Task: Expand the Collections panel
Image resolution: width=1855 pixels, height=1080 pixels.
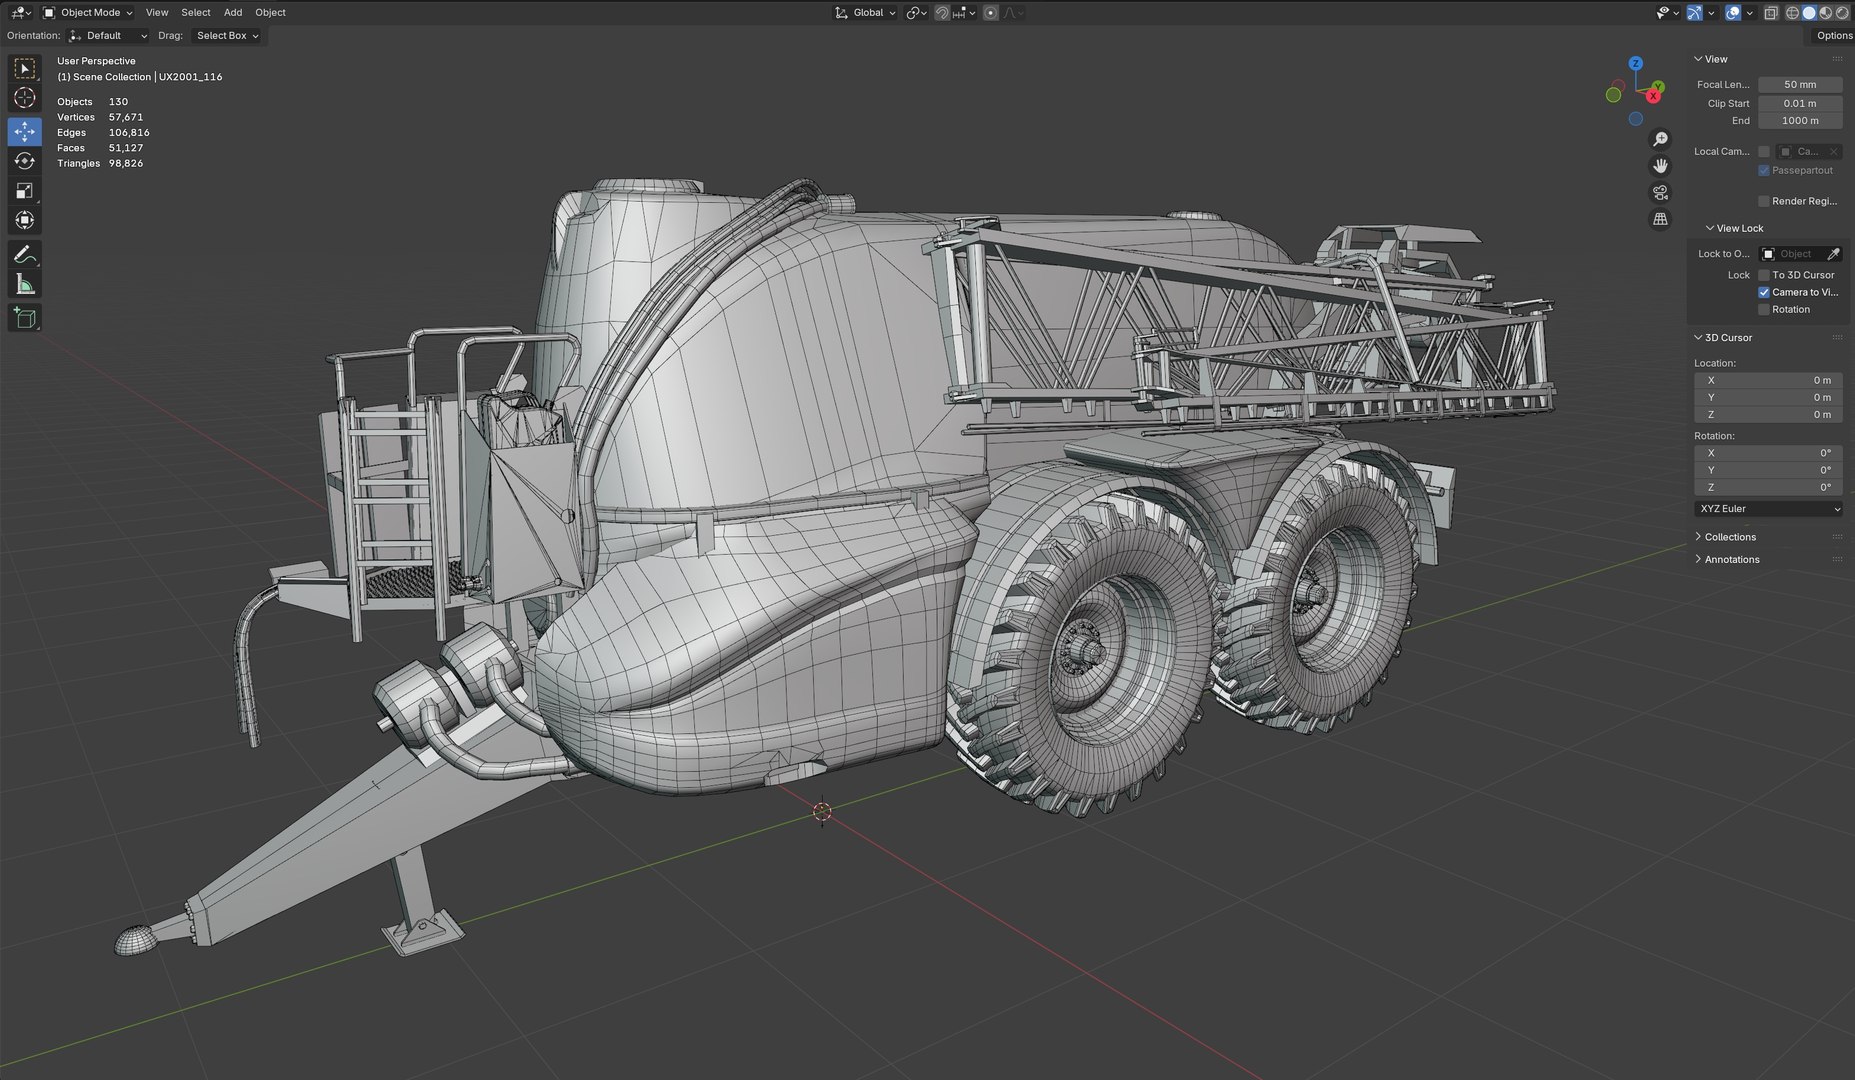Action: [1730, 537]
